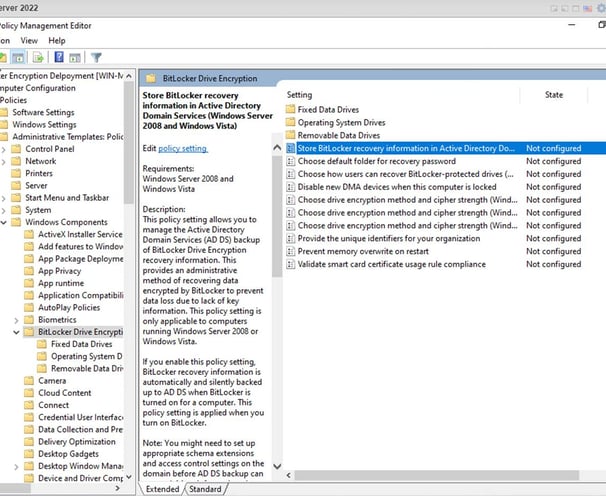Collapse the BitLocker Drive Encryption tree node
Viewport: 606px width, 496px height.
point(16,332)
